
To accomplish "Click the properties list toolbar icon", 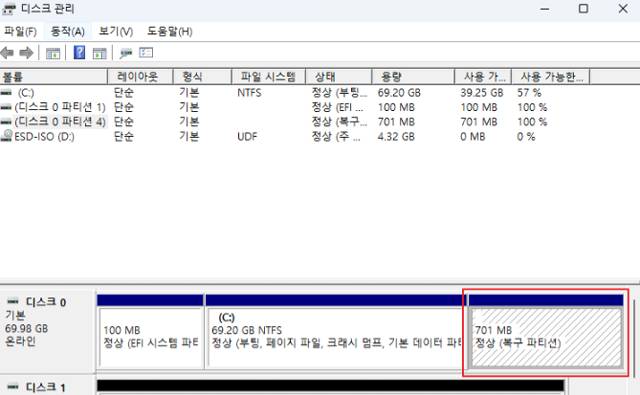I will [146, 53].
